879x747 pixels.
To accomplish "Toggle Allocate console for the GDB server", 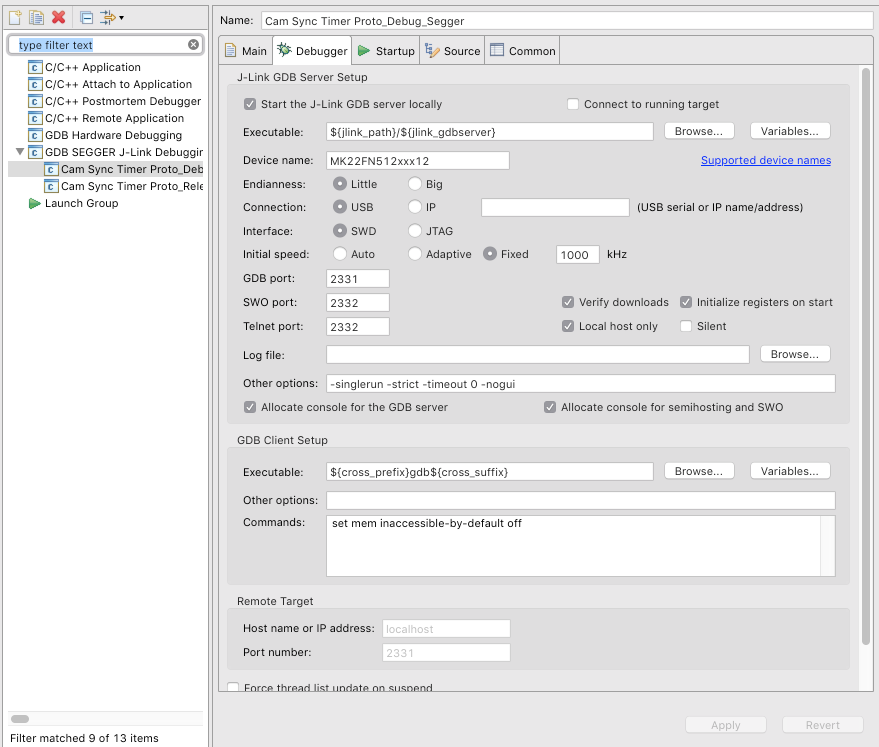I will point(250,407).
